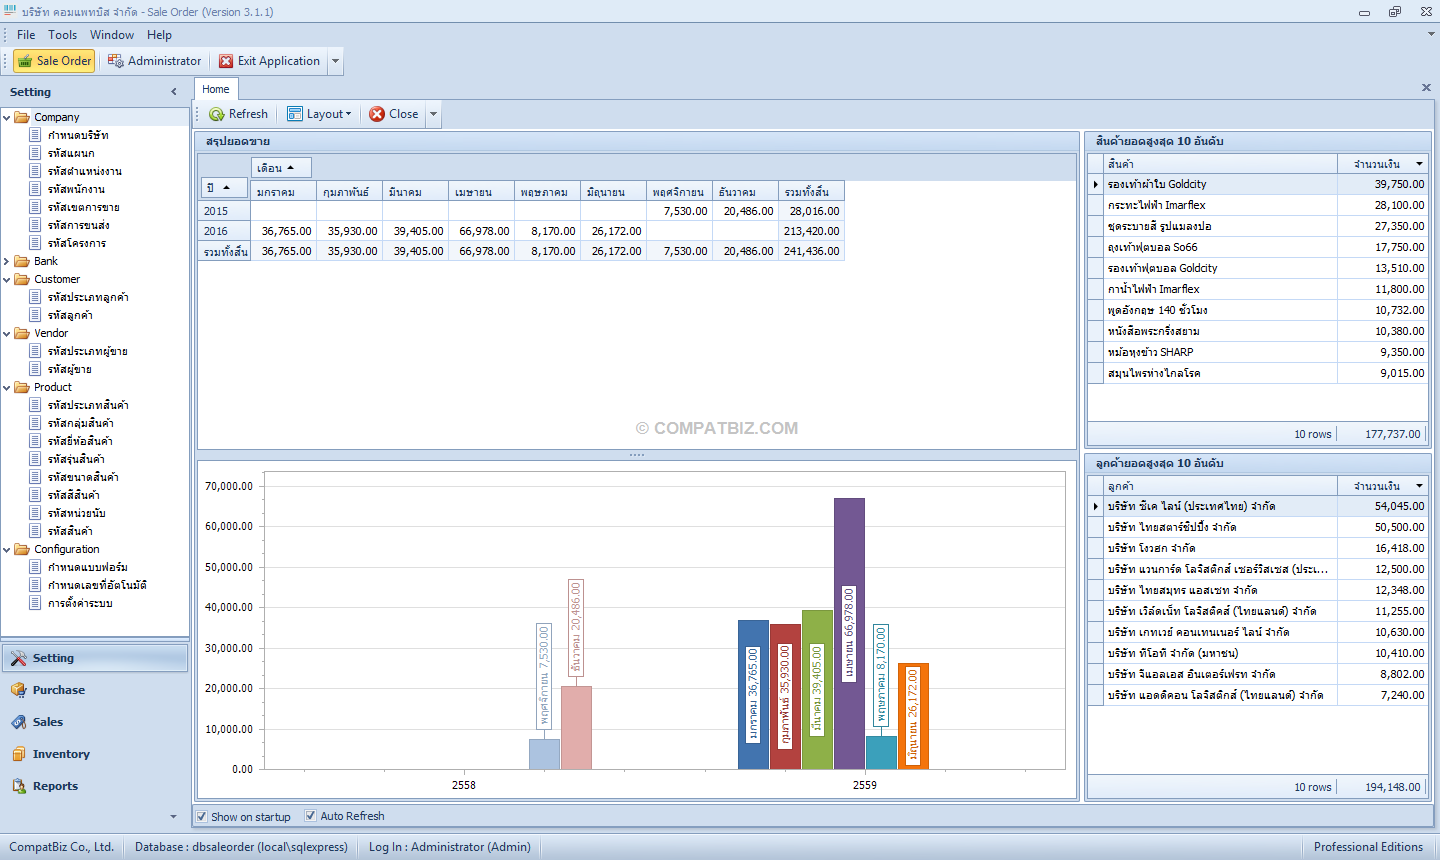
Task: Collapse the Product tree folder
Action: click(7, 387)
